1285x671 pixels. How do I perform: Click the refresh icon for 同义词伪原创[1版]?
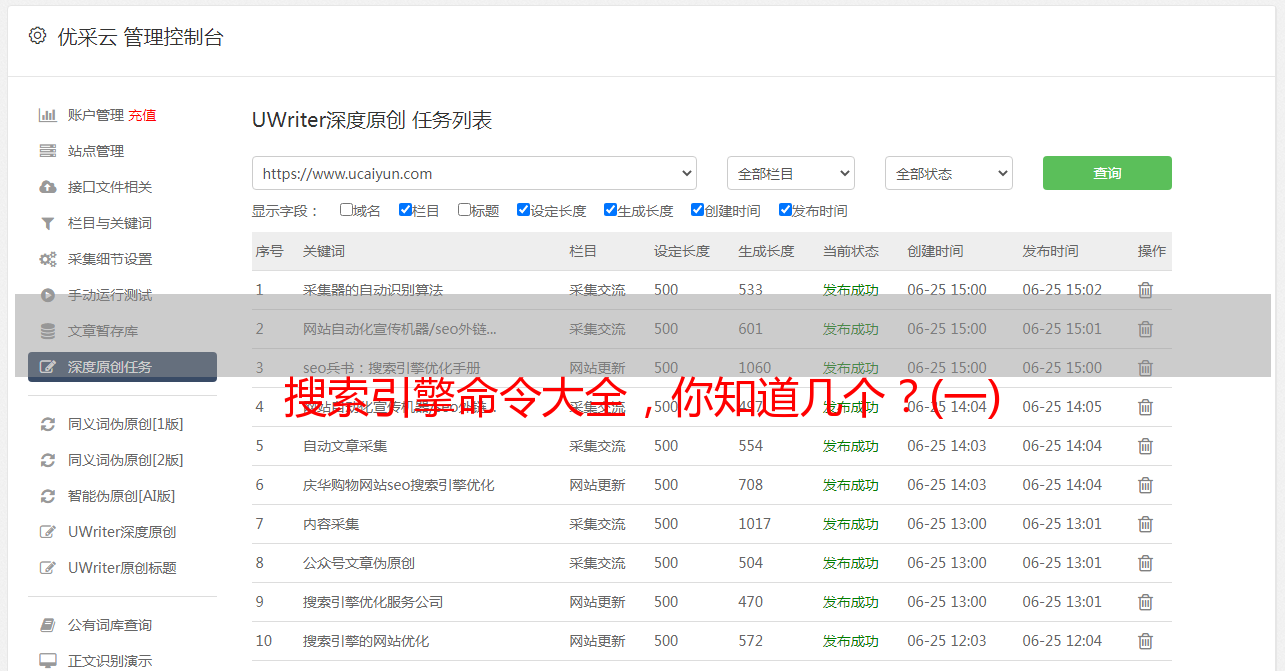tap(47, 424)
